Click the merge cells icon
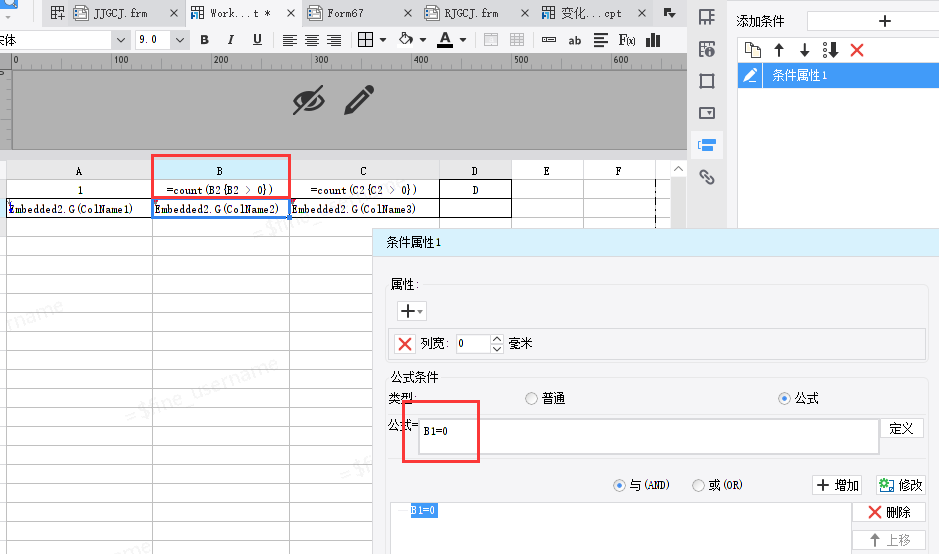Screen dimensions: 939x554 490,40
